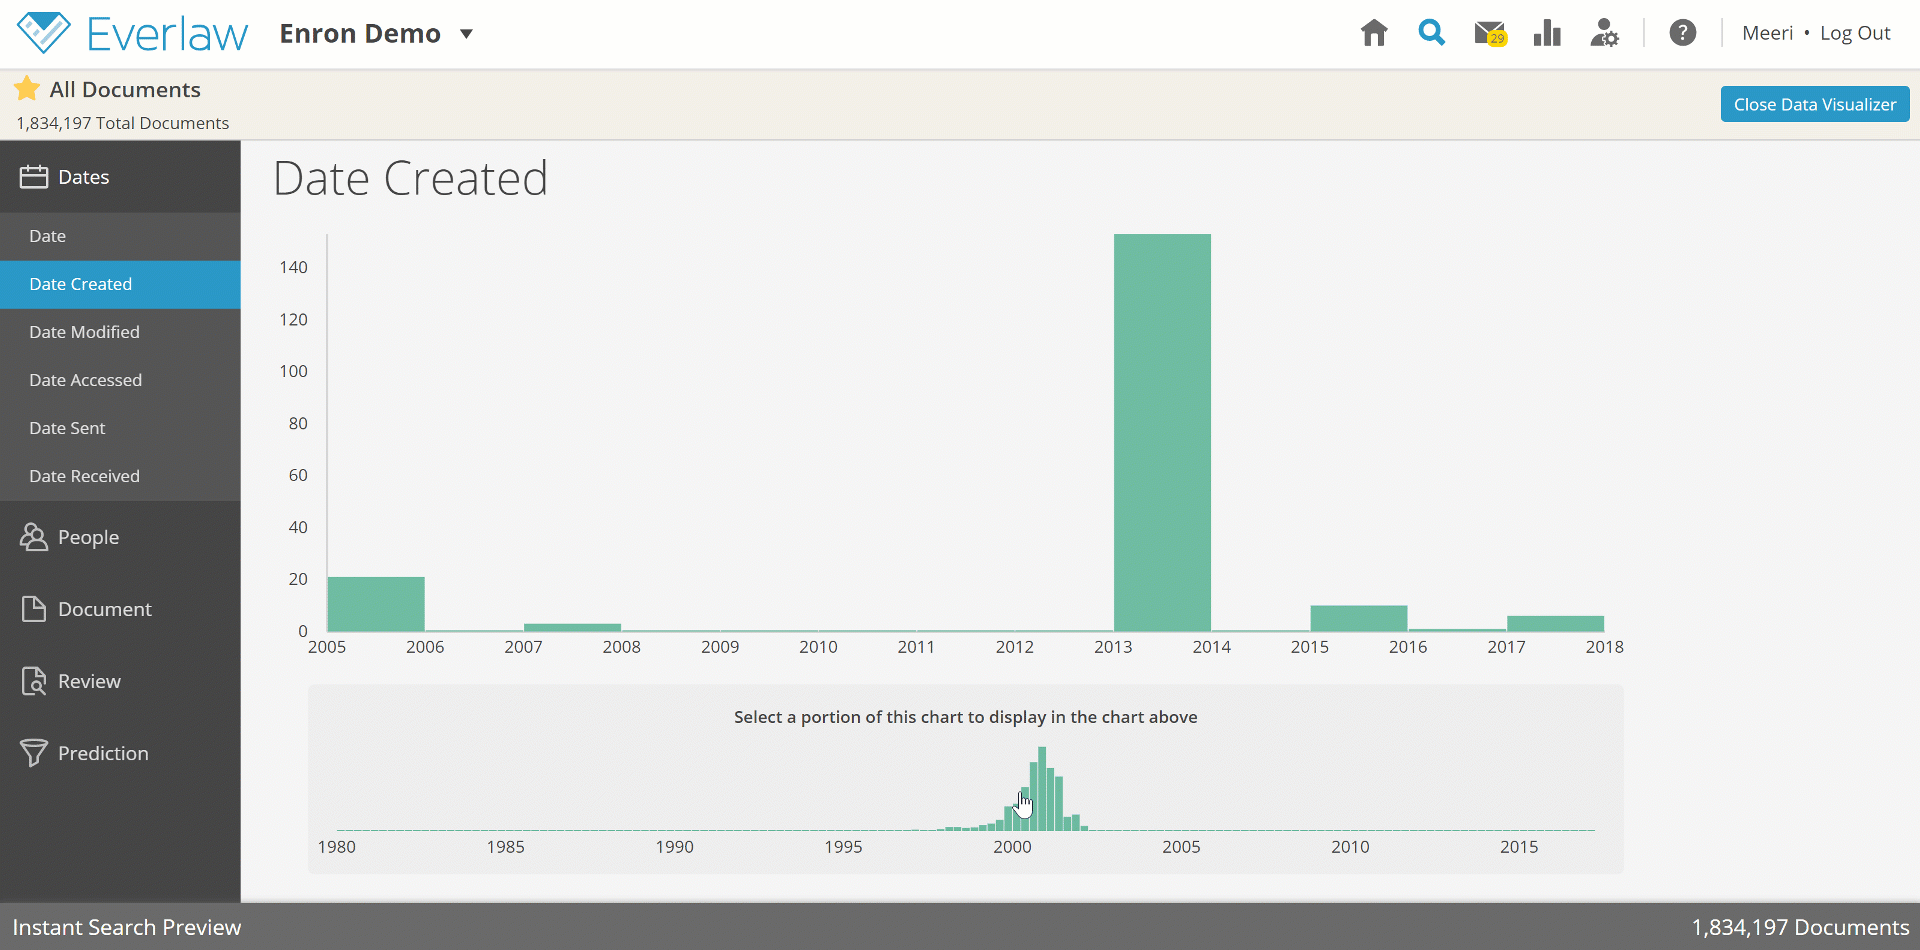The image size is (1920, 950).
Task: Click the 2005 bar in chart
Action: coord(376,604)
